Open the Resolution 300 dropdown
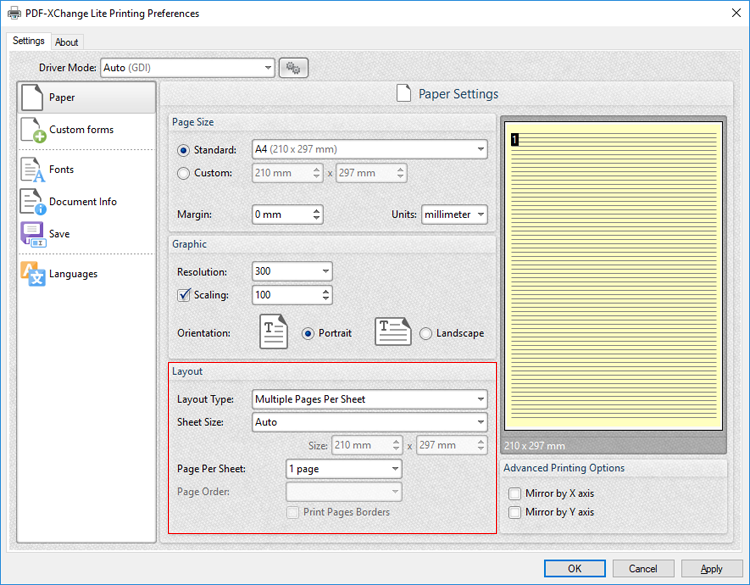Image resolution: width=750 pixels, height=585 pixels. pos(292,271)
